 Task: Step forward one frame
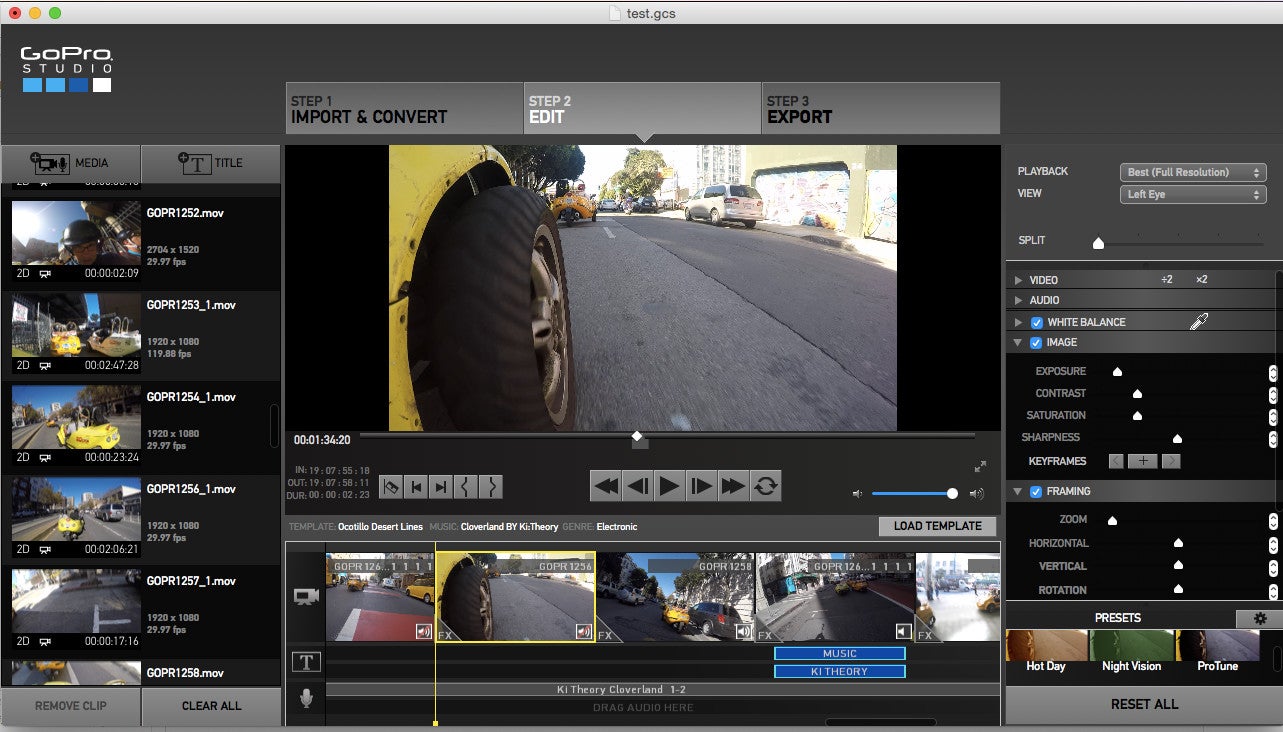(x=702, y=486)
